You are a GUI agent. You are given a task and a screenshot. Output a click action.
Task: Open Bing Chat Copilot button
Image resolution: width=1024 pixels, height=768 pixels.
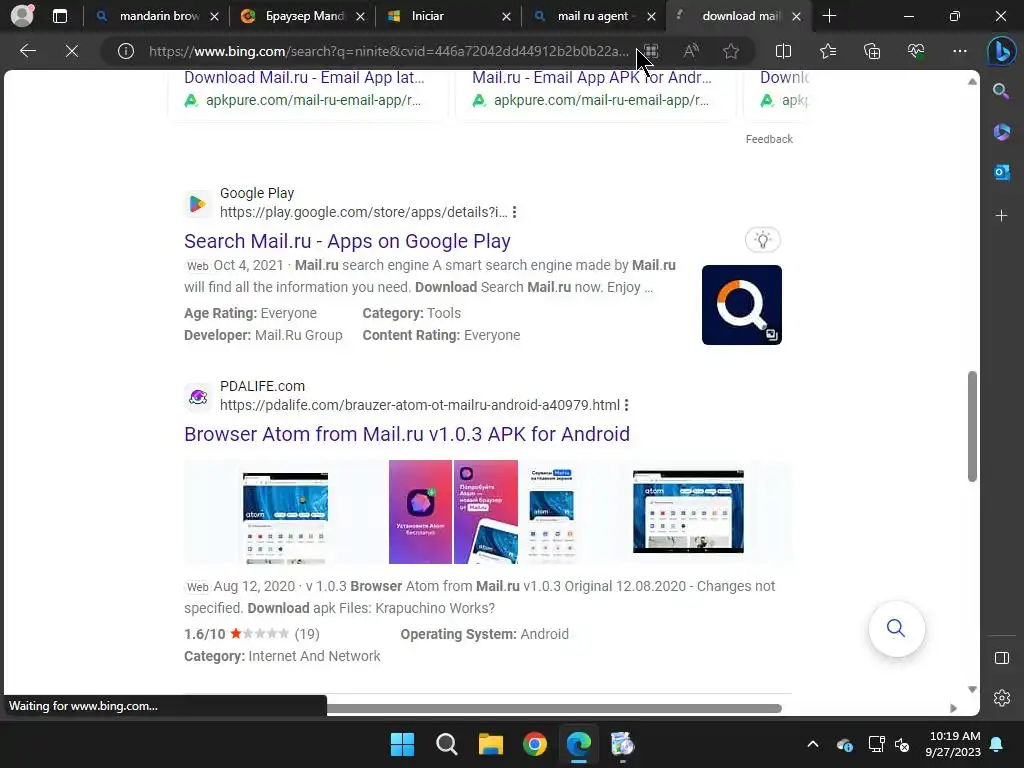(x=1001, y=51)
